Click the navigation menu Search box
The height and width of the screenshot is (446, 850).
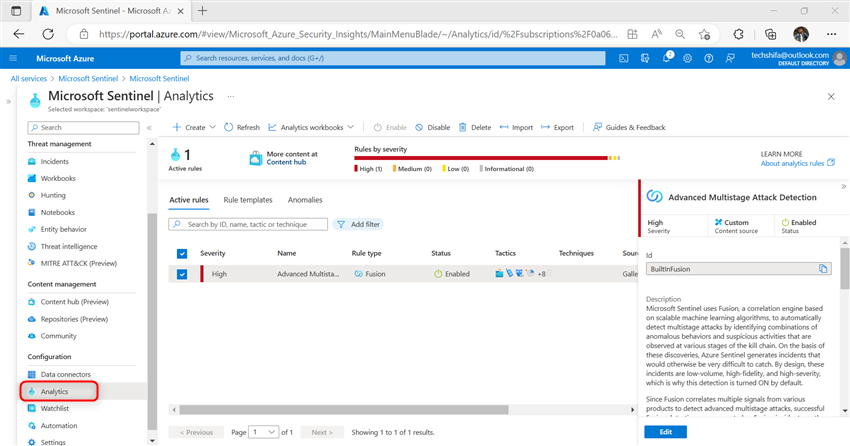[x=83, y=127]
